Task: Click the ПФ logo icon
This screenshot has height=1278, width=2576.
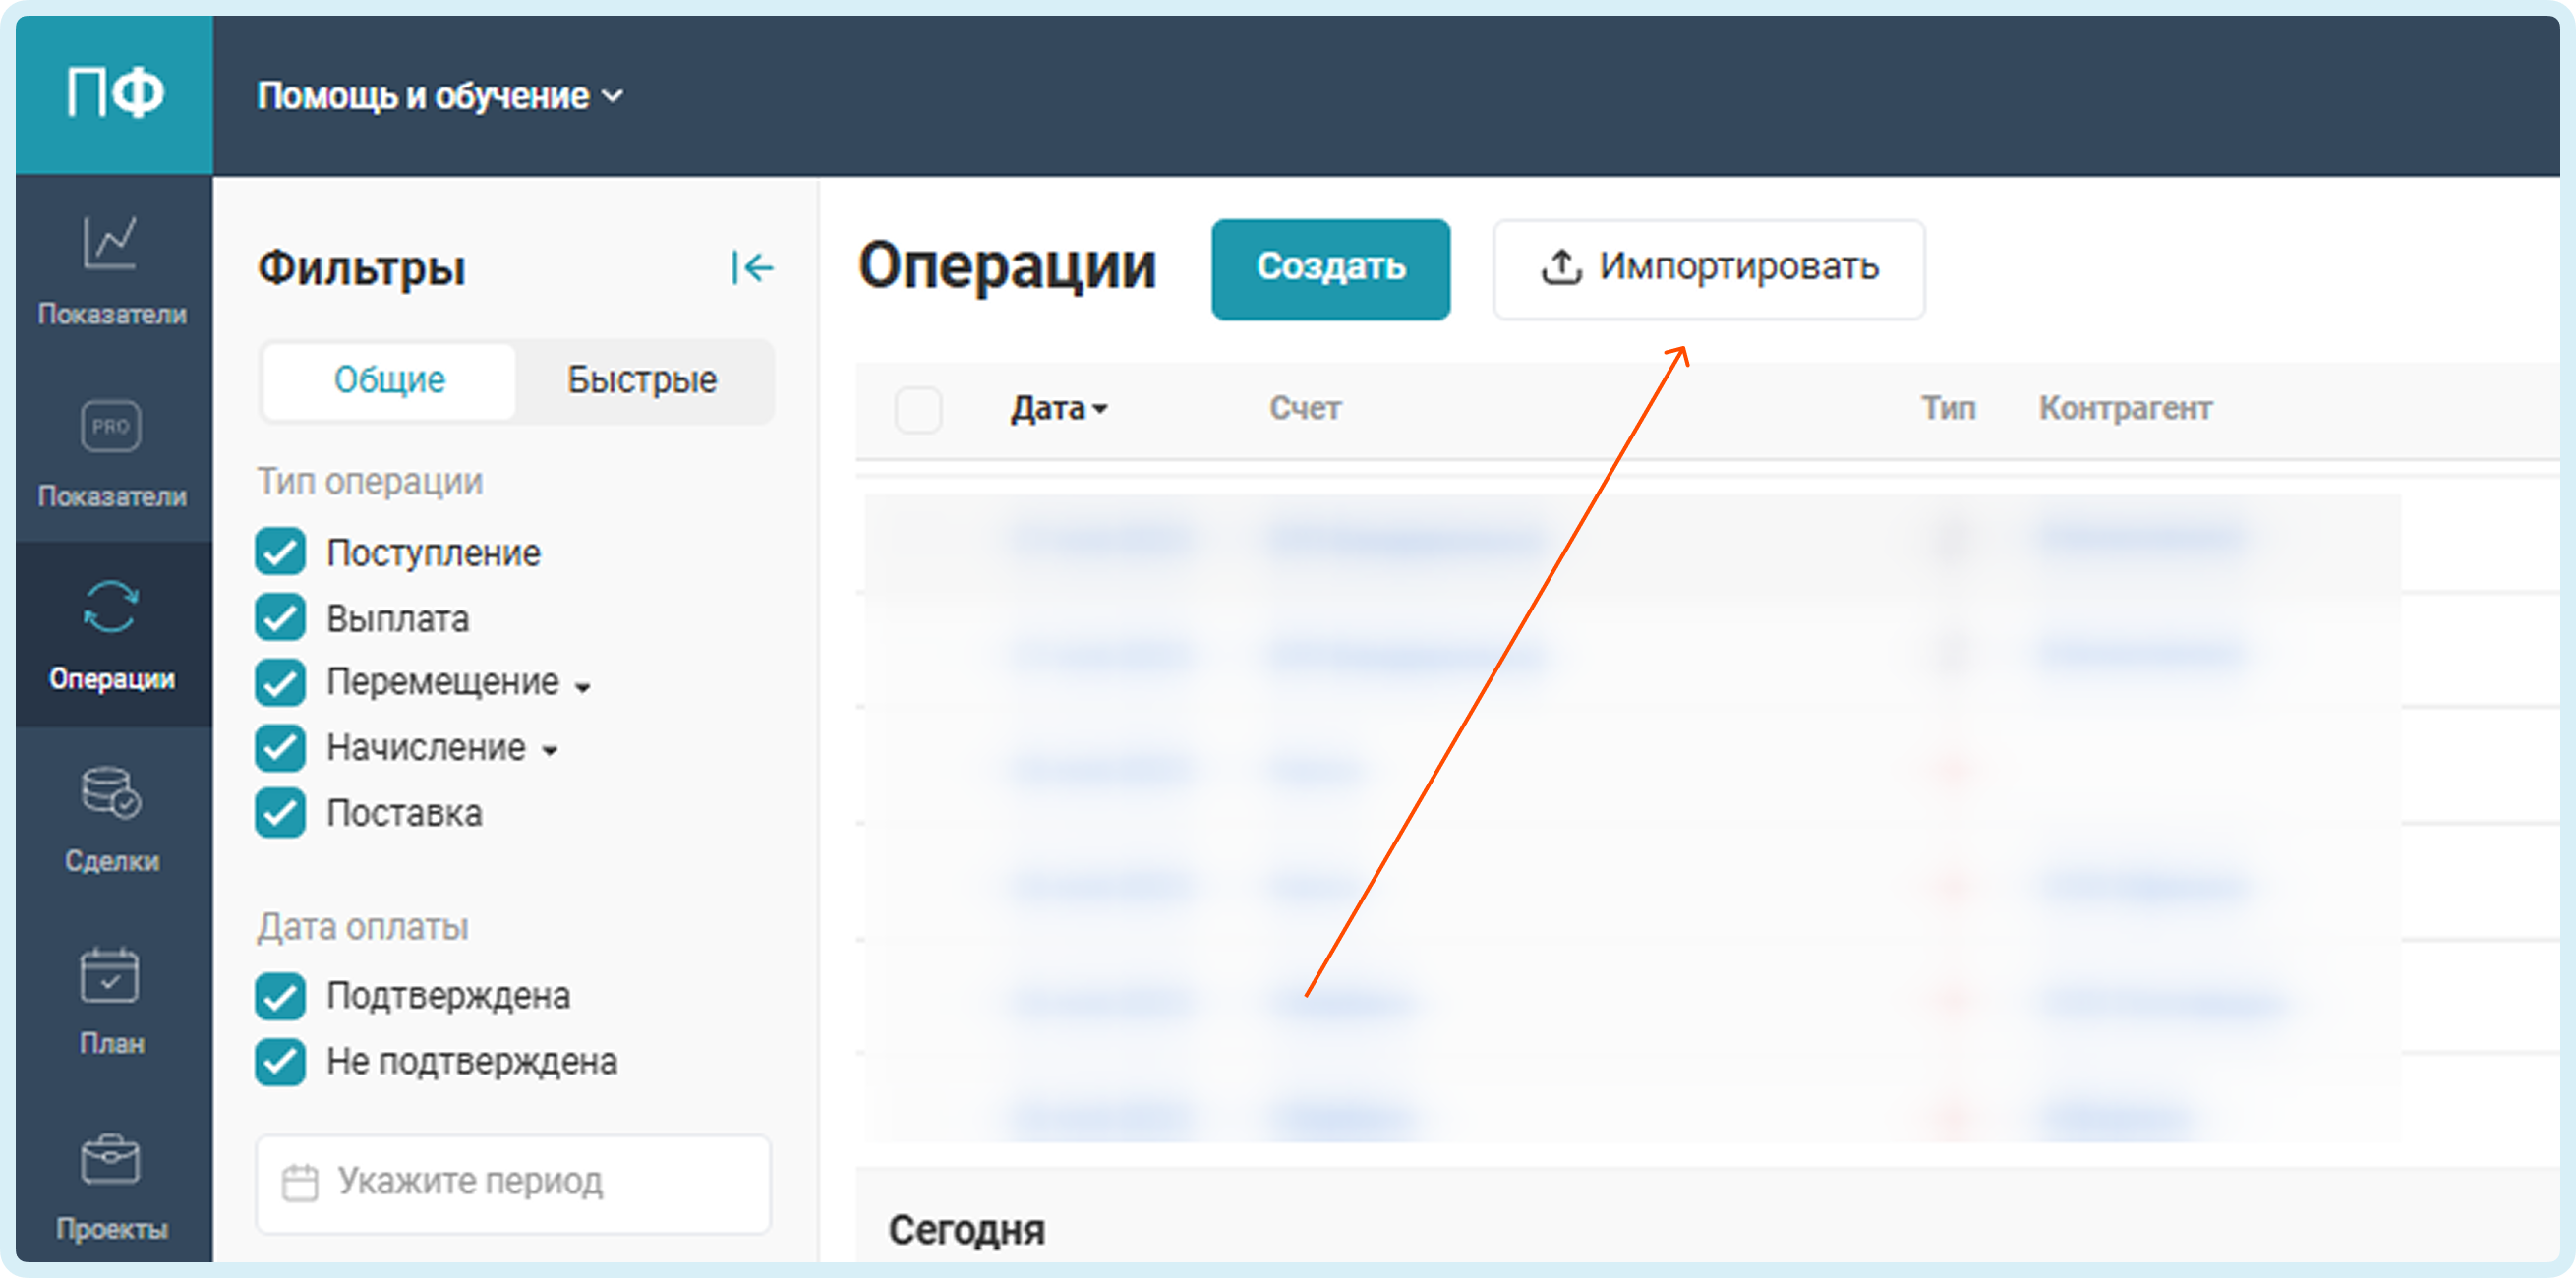Action: point(114,94)
